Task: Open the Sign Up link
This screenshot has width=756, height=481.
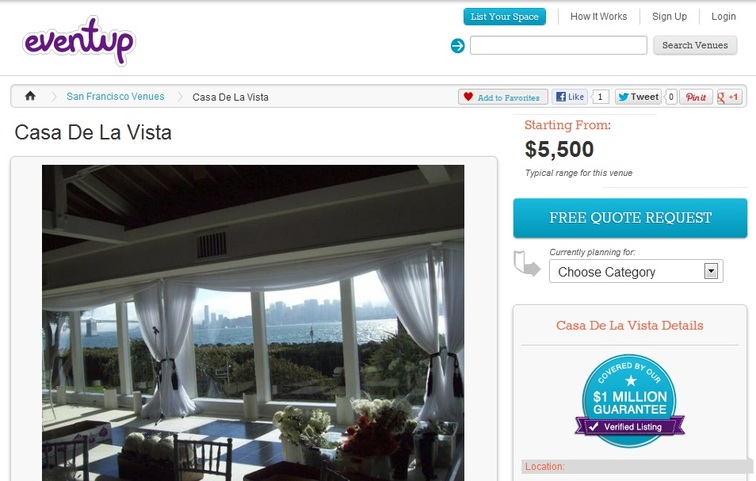Action: point(669,16)
